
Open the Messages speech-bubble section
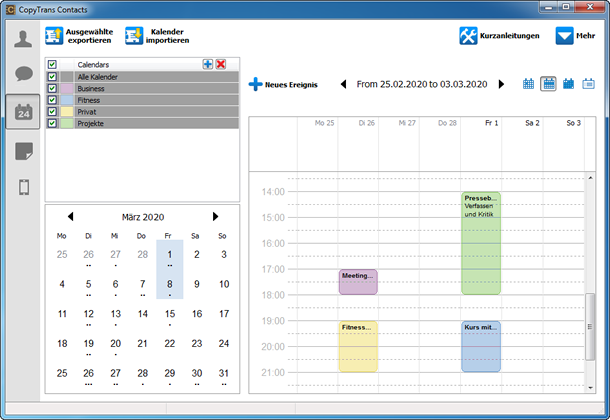23,73
